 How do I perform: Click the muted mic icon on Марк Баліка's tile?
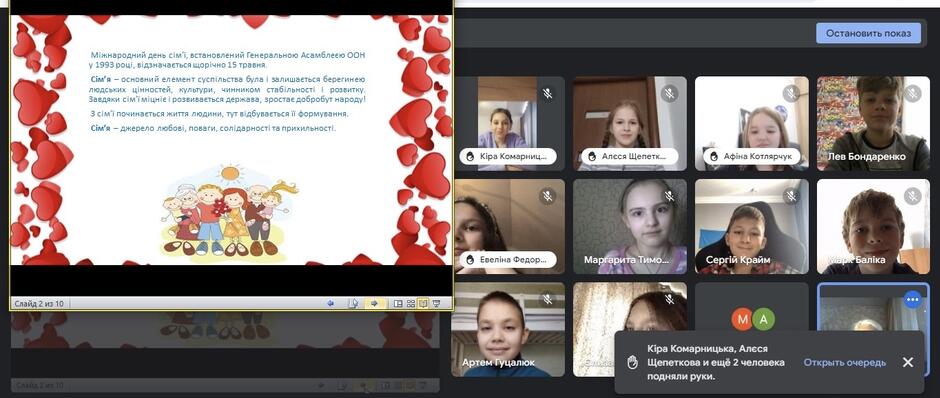[x=913, y=196]
